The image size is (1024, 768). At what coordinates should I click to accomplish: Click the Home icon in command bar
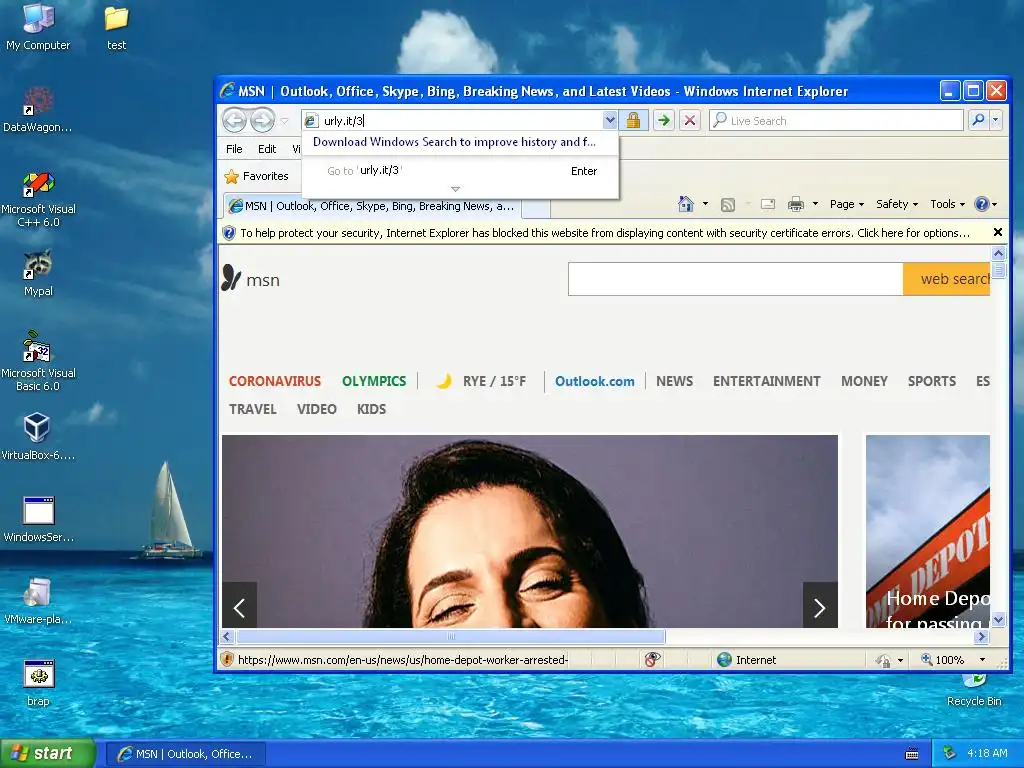click(686, 204)
